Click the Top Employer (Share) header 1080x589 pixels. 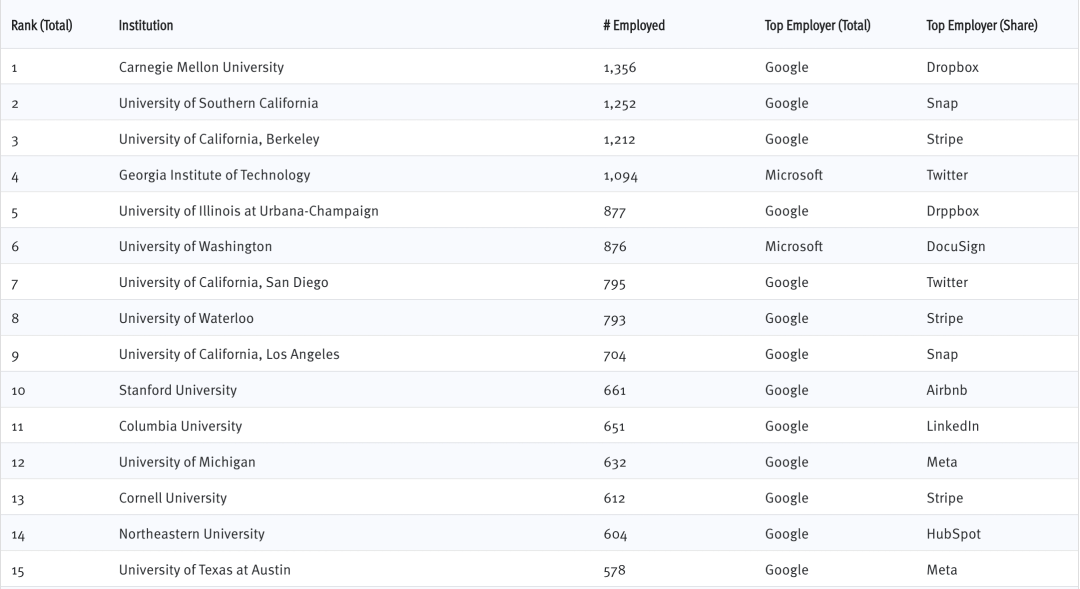981,25
